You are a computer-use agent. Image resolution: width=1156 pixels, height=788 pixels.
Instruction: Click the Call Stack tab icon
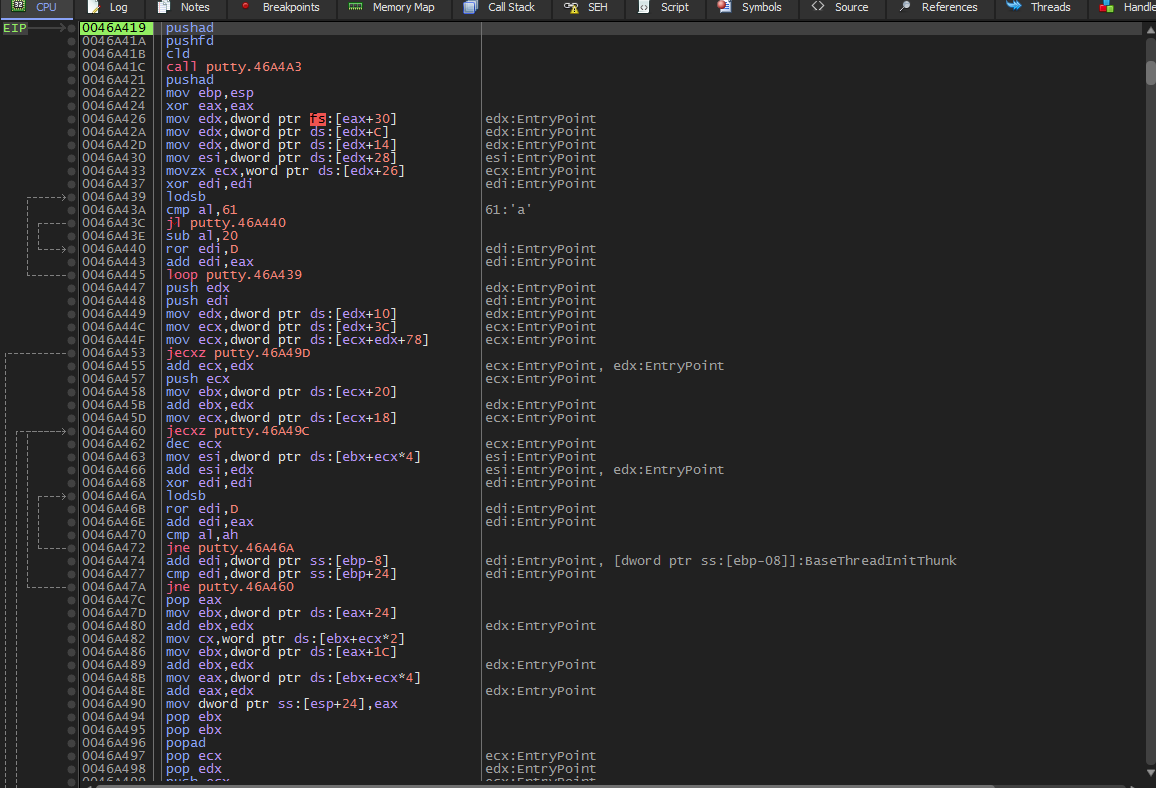pos(471,7)
